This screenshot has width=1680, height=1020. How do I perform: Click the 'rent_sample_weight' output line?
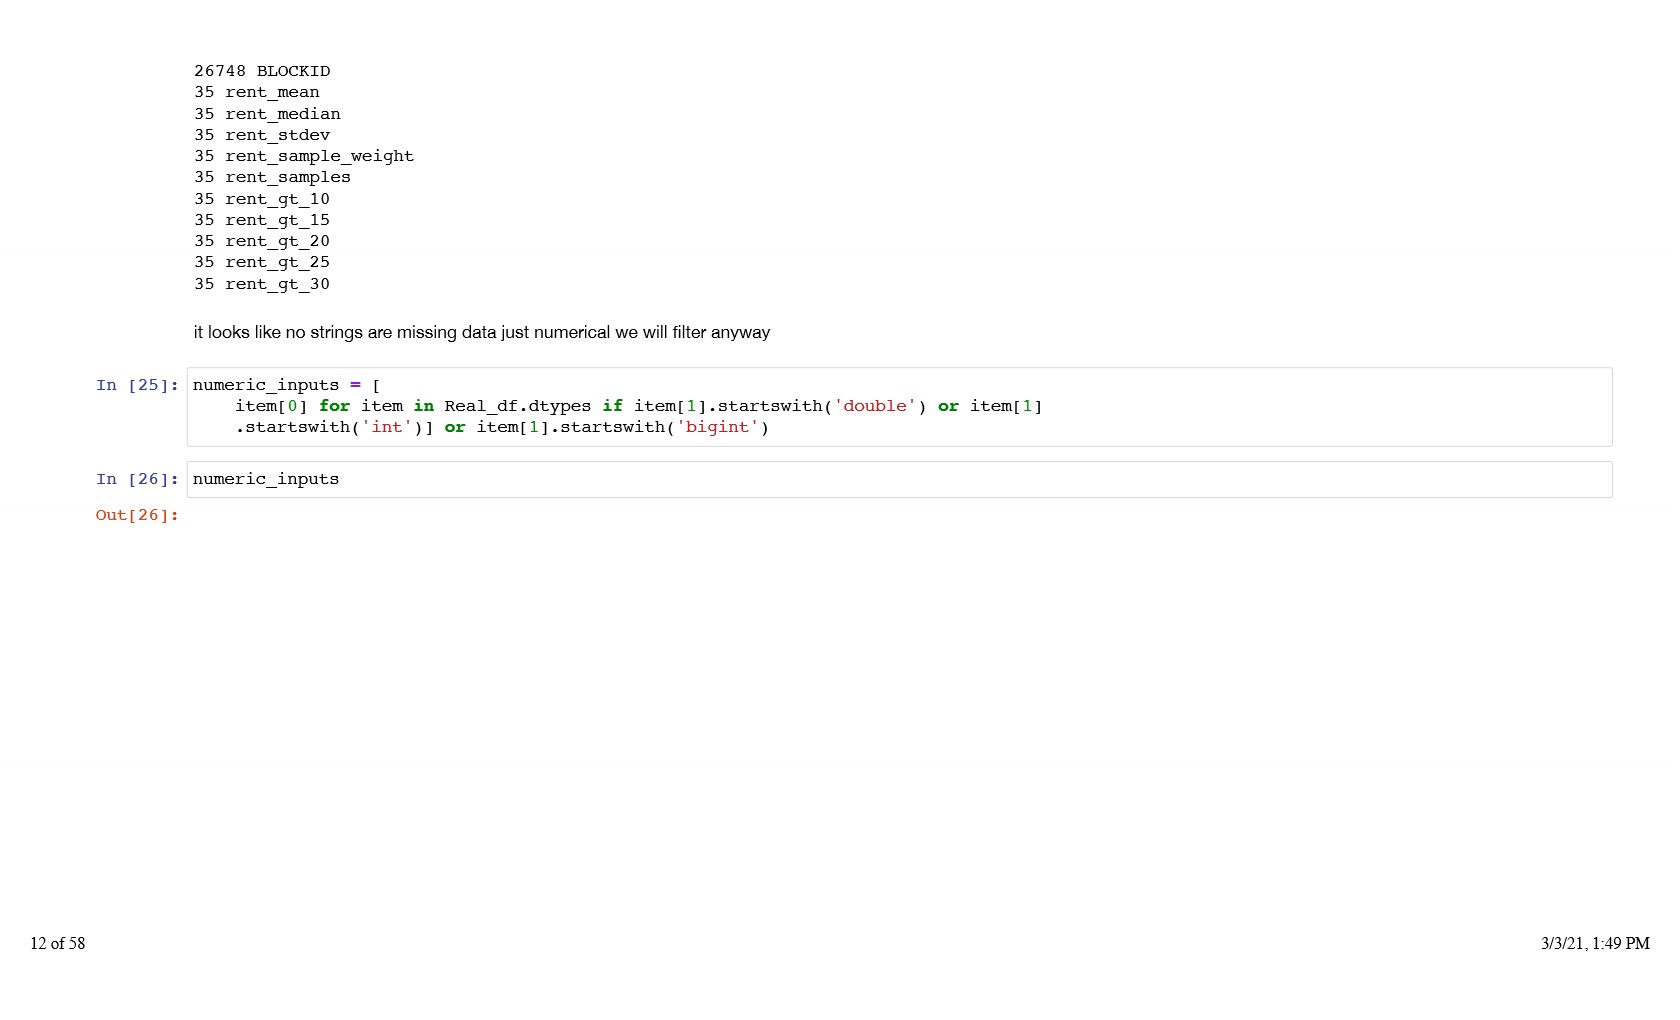click(304, 156)
